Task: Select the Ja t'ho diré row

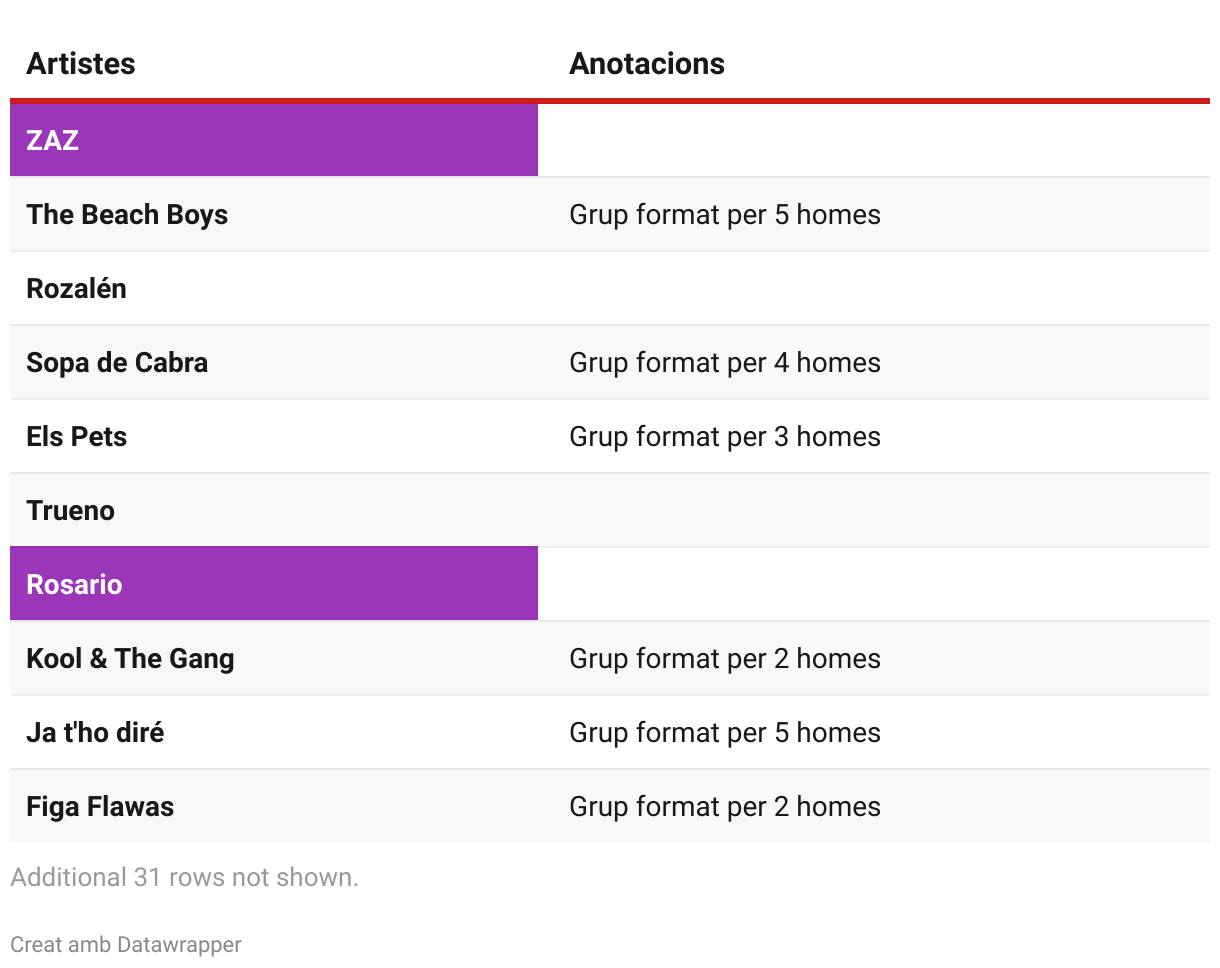Action: (95, 733)
